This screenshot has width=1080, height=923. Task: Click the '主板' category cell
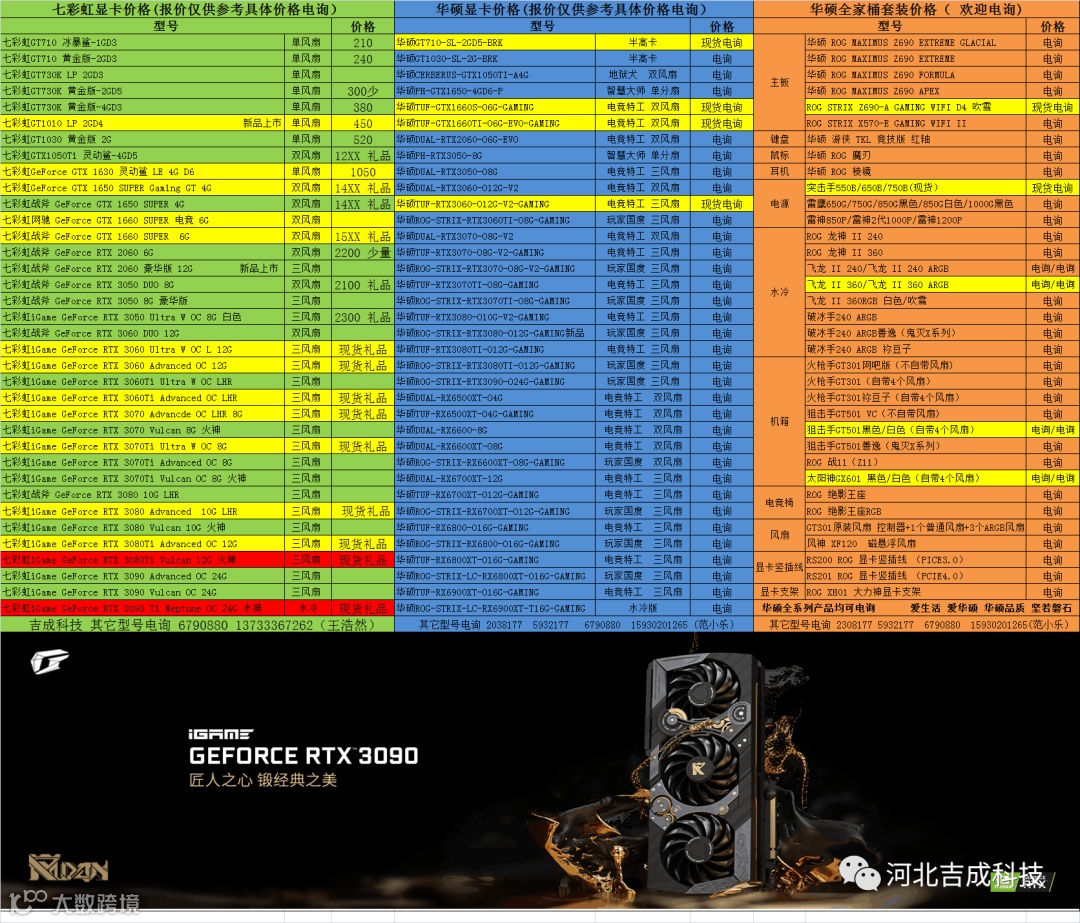tap(780, 83)
